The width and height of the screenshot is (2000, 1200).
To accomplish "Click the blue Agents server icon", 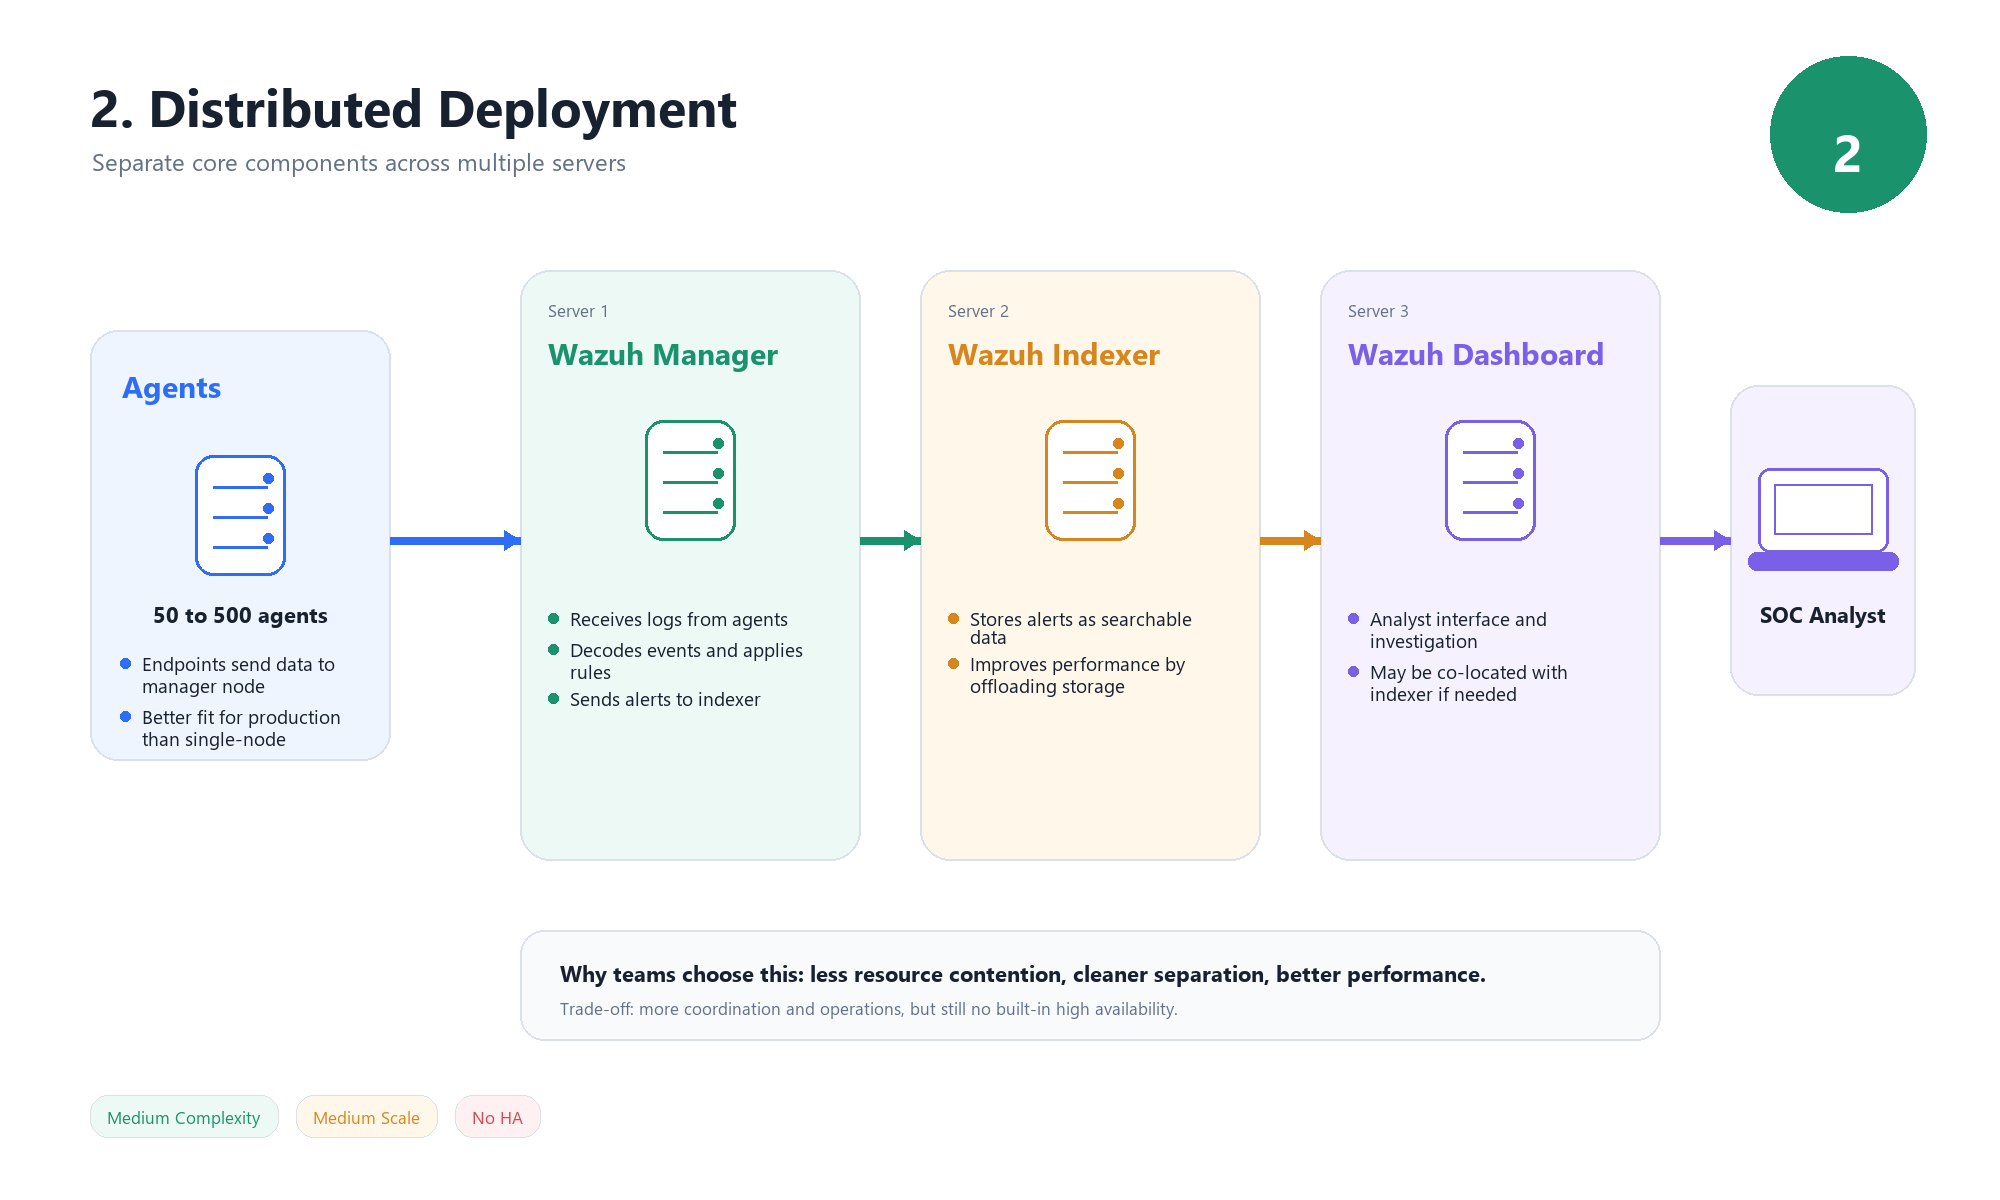I will click(240, 515).
